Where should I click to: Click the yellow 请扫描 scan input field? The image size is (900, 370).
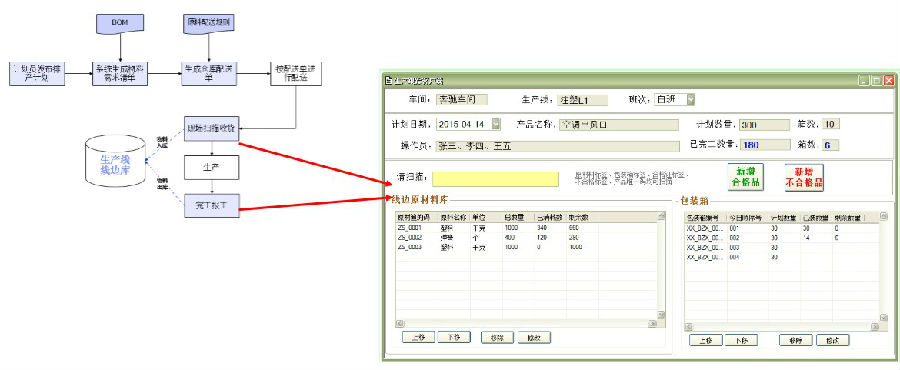[x=495, y=178]
